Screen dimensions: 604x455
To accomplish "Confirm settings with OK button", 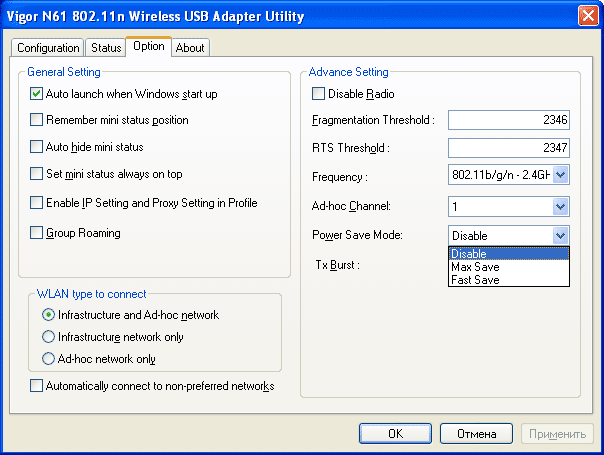I will (x=395, y=434).
